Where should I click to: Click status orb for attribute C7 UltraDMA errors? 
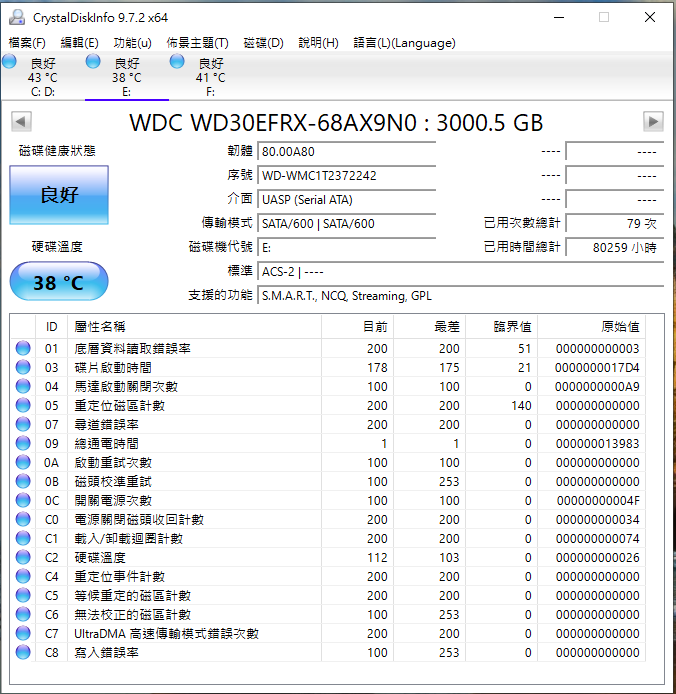23,633
